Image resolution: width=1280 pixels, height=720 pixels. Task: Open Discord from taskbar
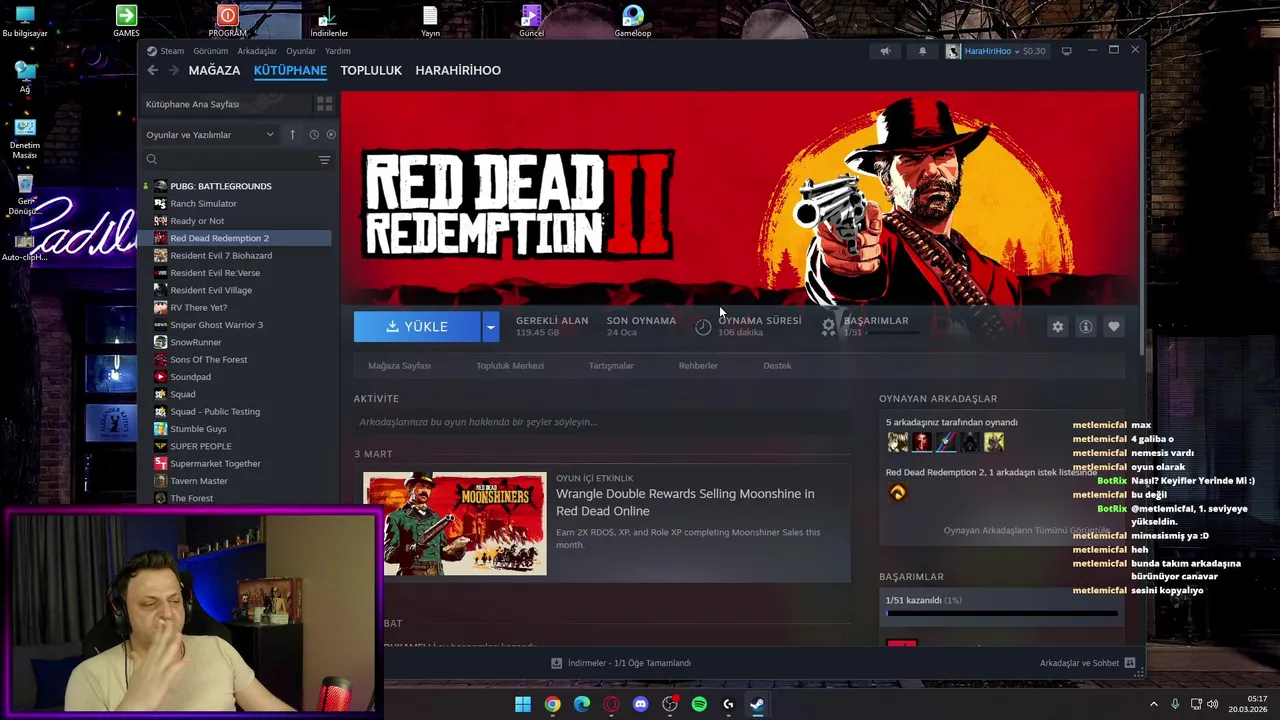[x=640, y=704]
